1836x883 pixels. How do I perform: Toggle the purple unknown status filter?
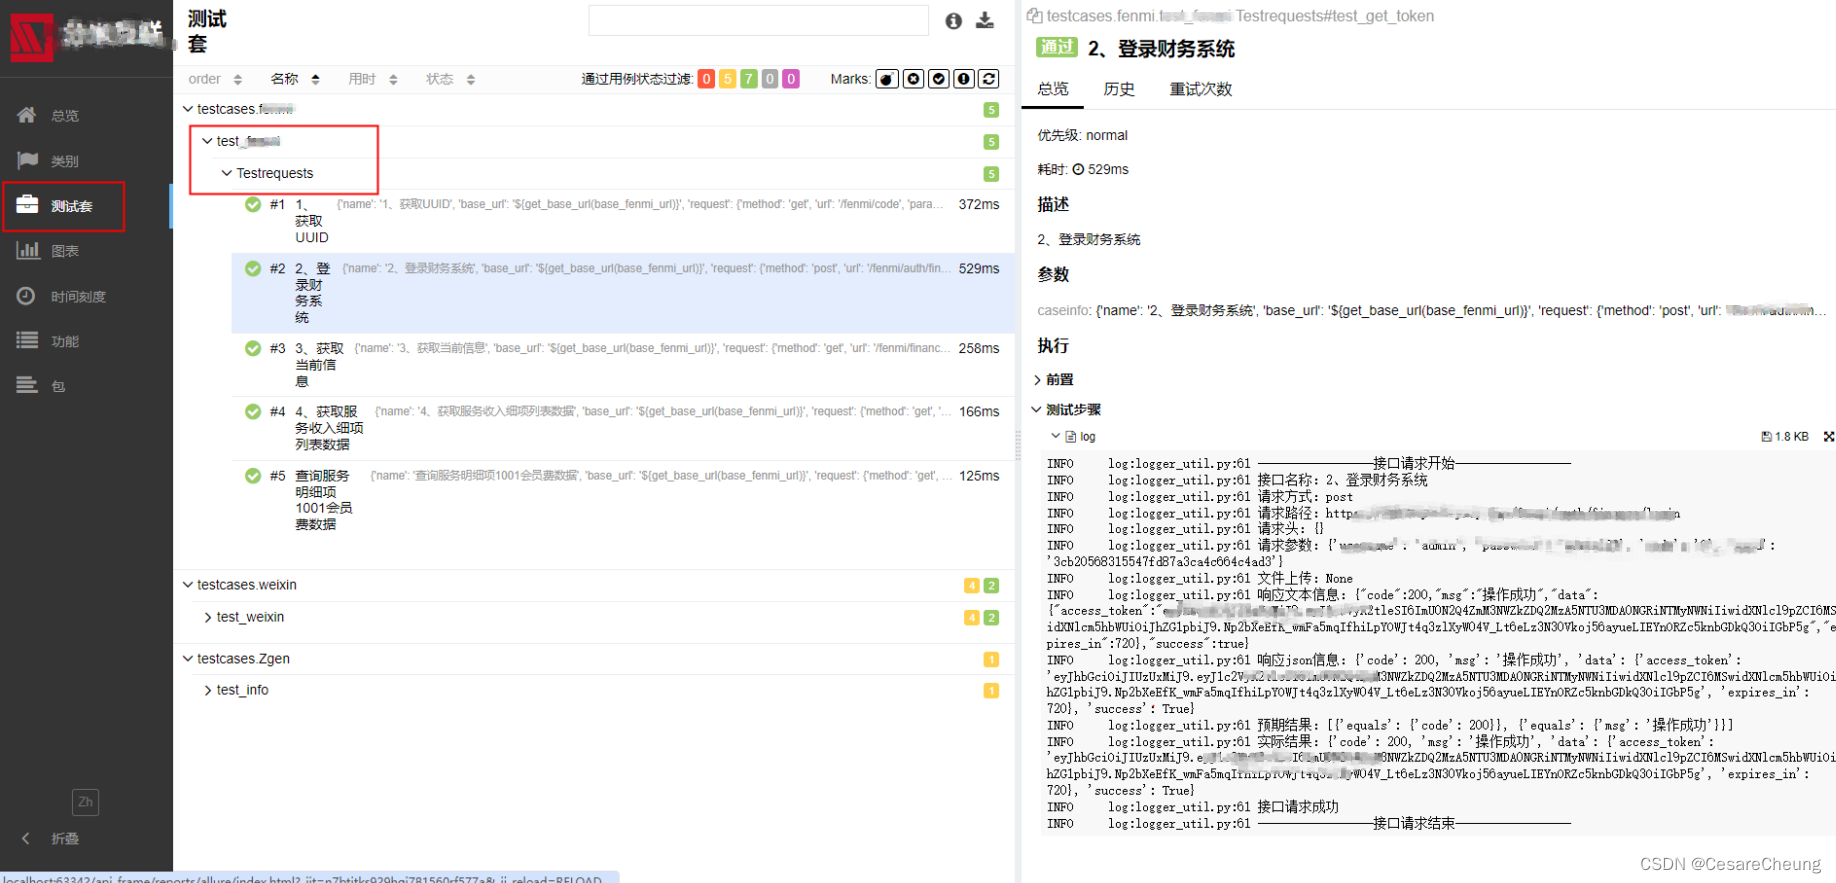791,79
